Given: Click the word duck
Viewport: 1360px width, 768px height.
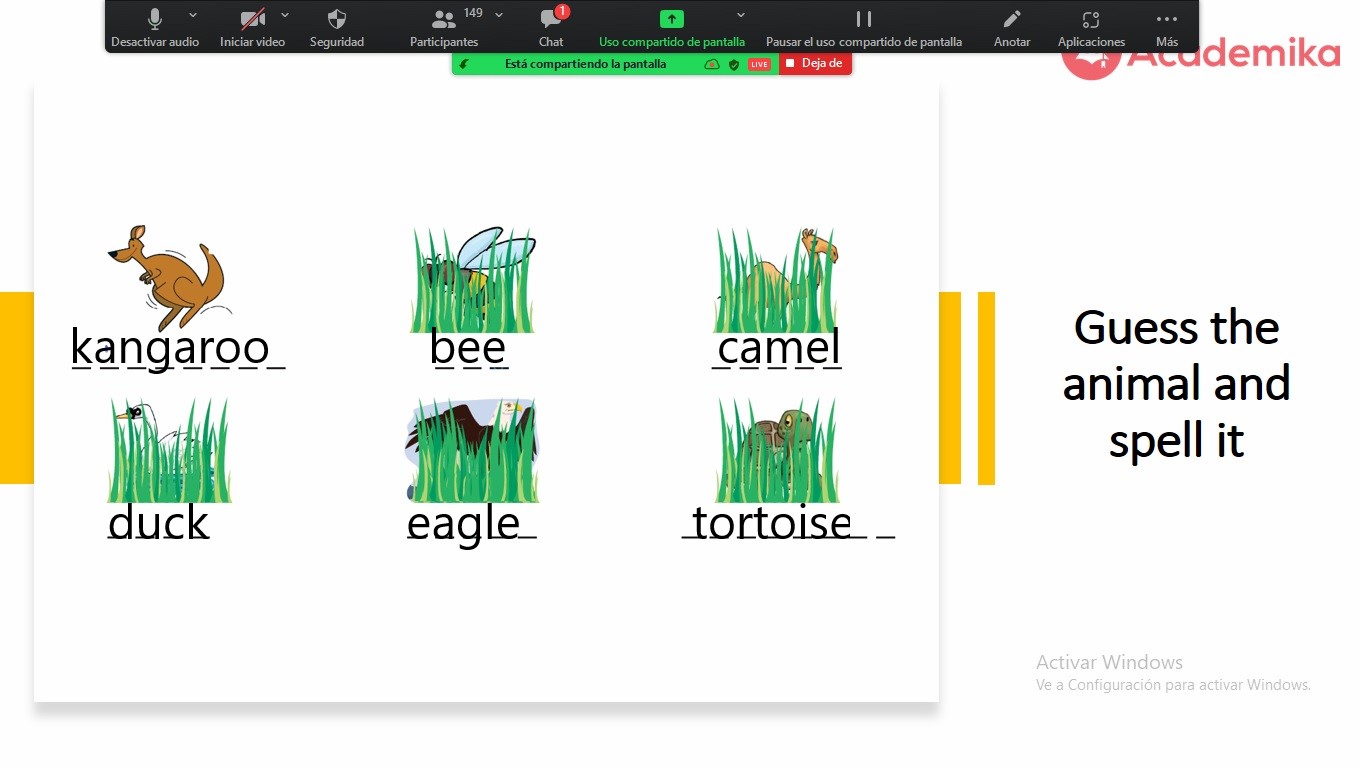Looking at the screenshot, I should 159,521.
